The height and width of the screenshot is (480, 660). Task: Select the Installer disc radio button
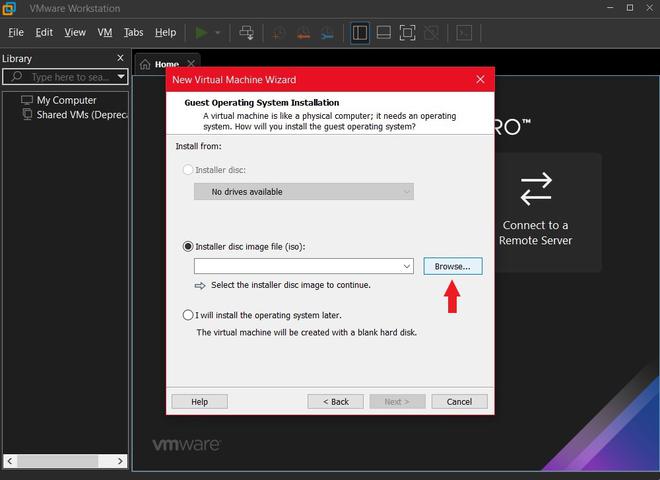[x=188, y=170]
